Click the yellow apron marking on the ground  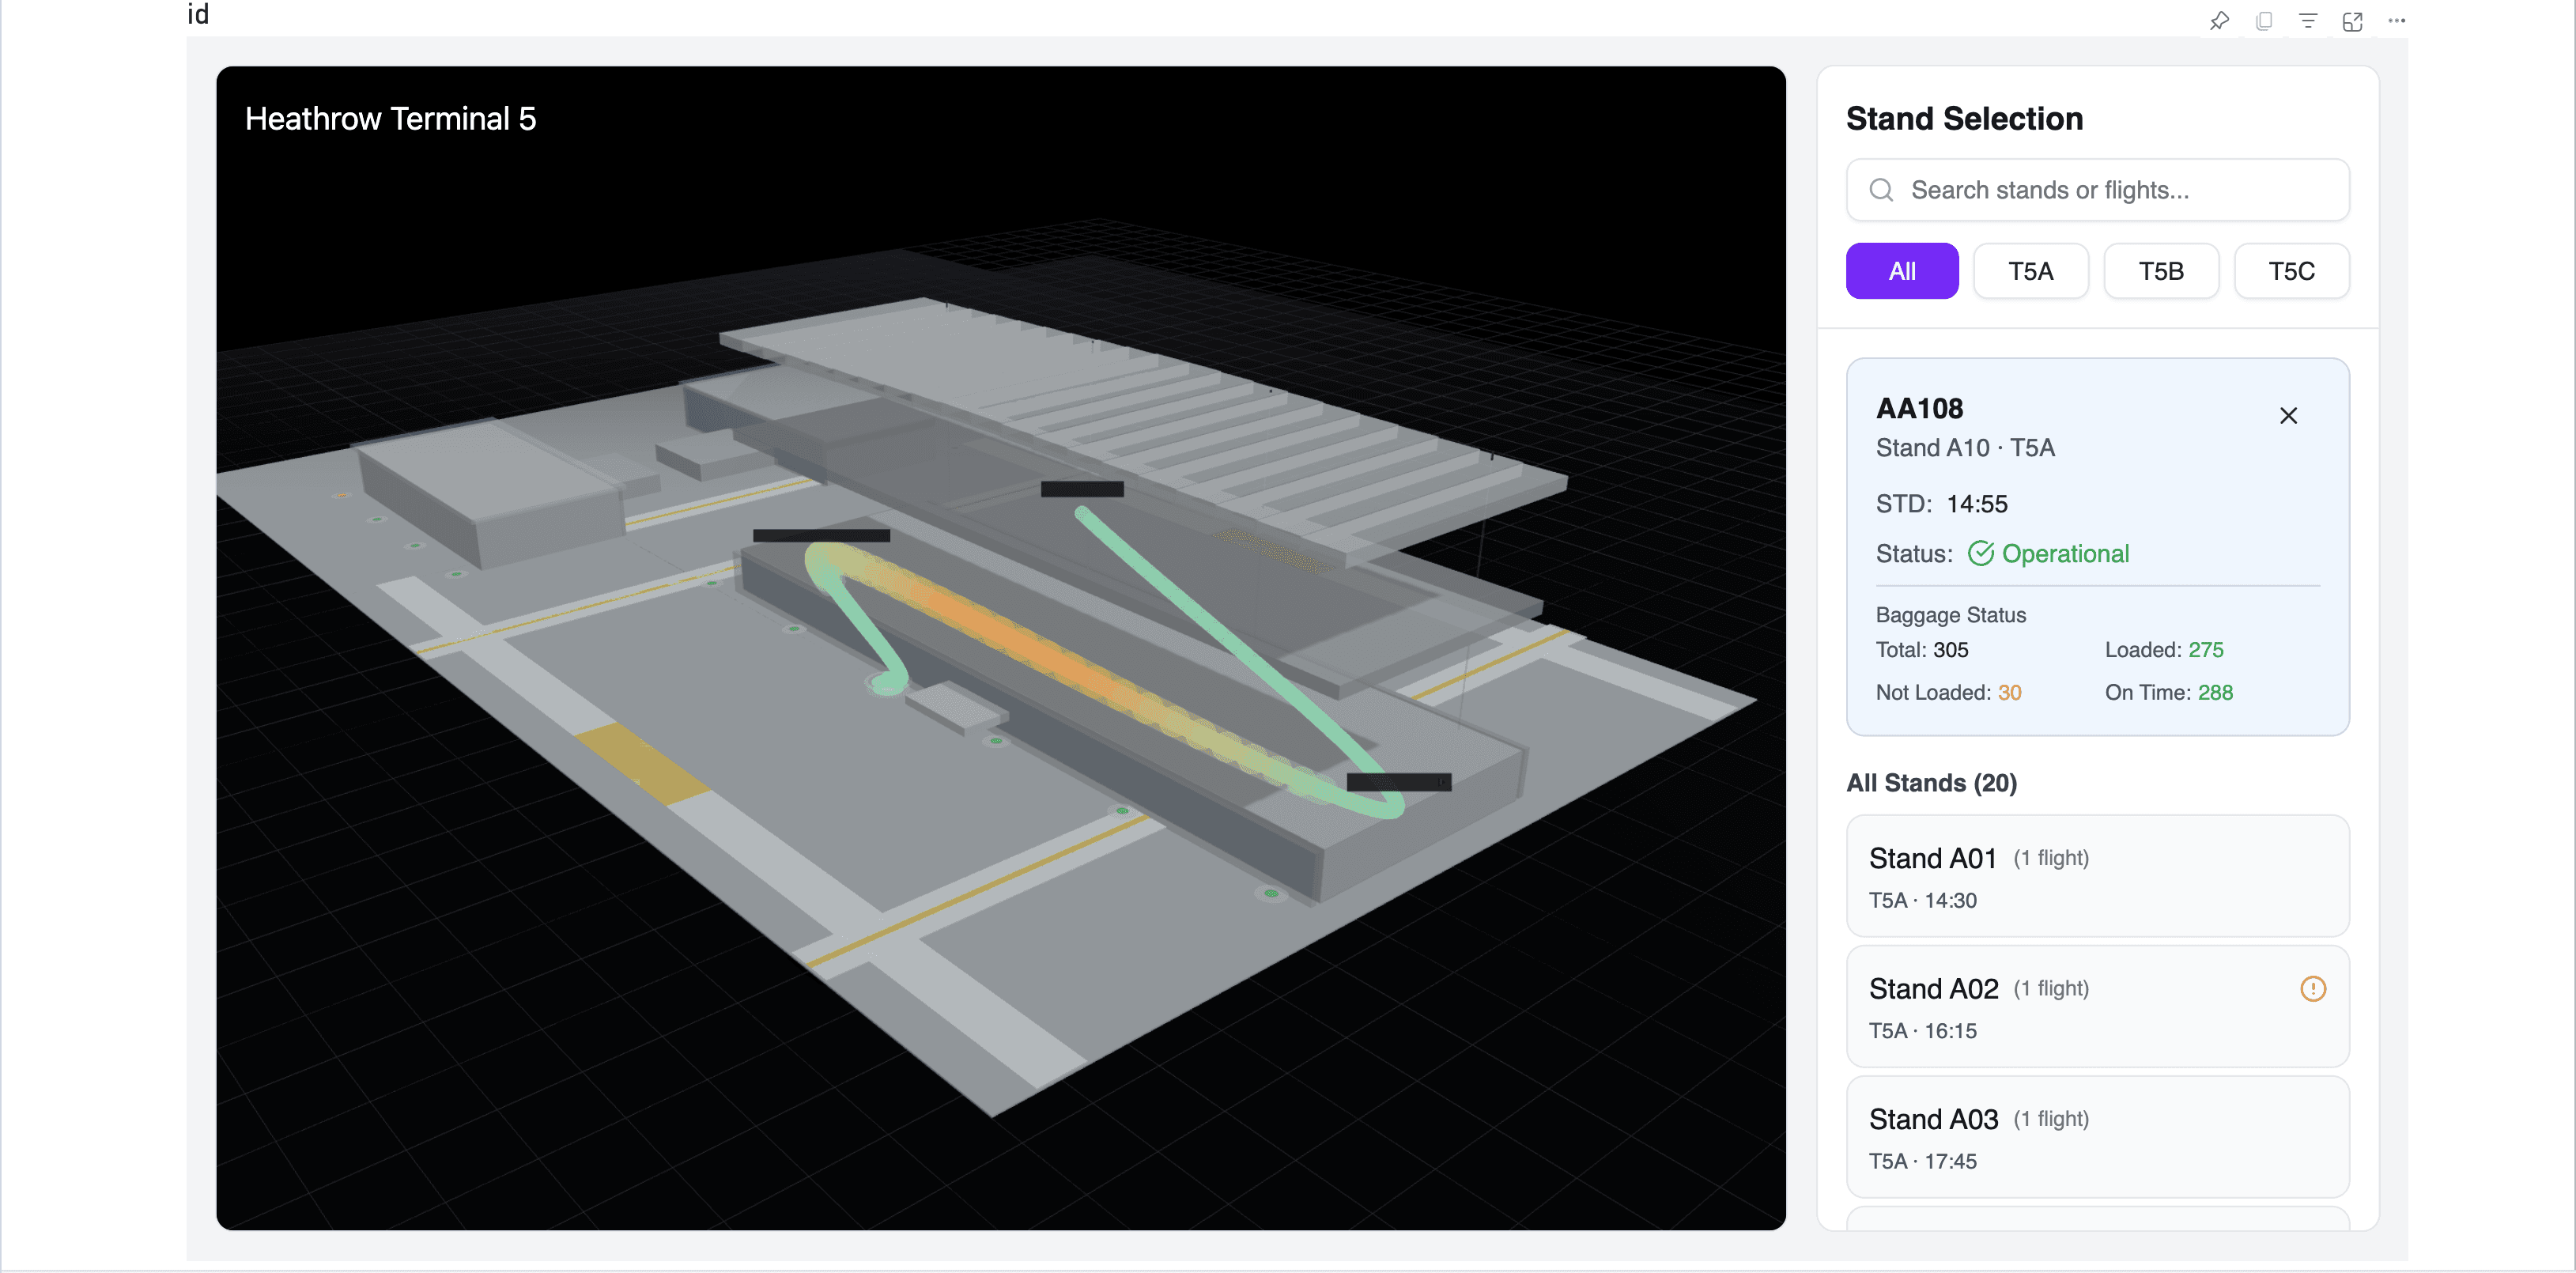pyautogui.click(x=642, y=762)
